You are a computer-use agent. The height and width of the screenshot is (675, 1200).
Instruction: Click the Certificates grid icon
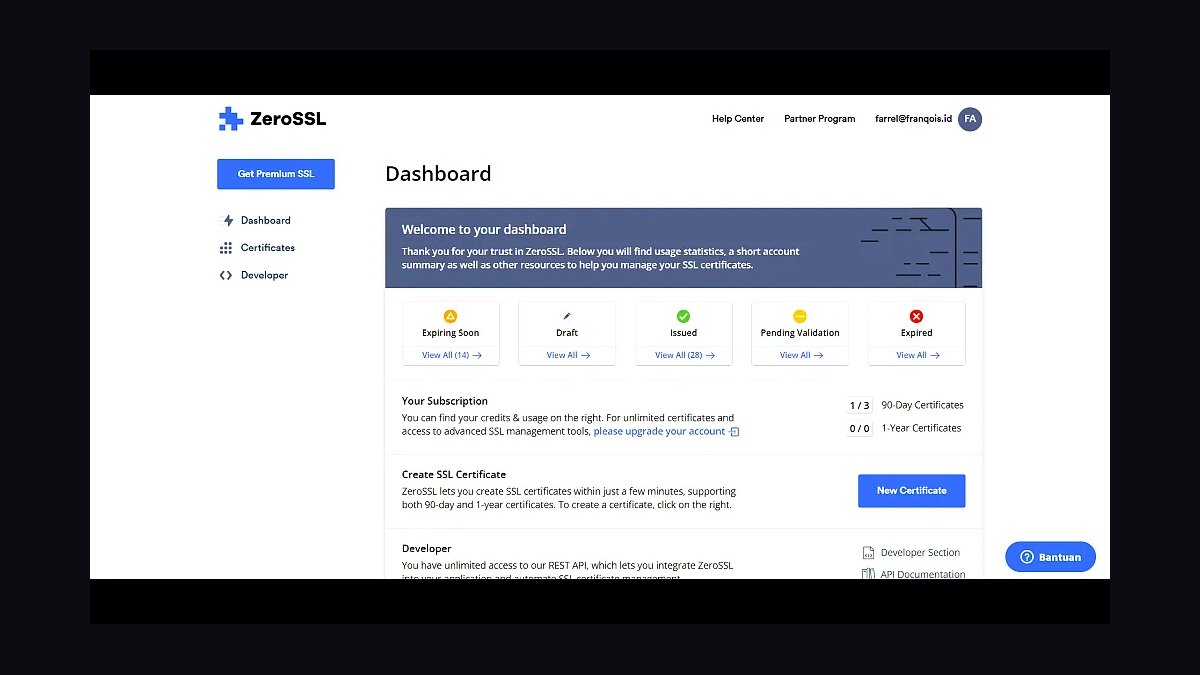(x=226, y=248)
